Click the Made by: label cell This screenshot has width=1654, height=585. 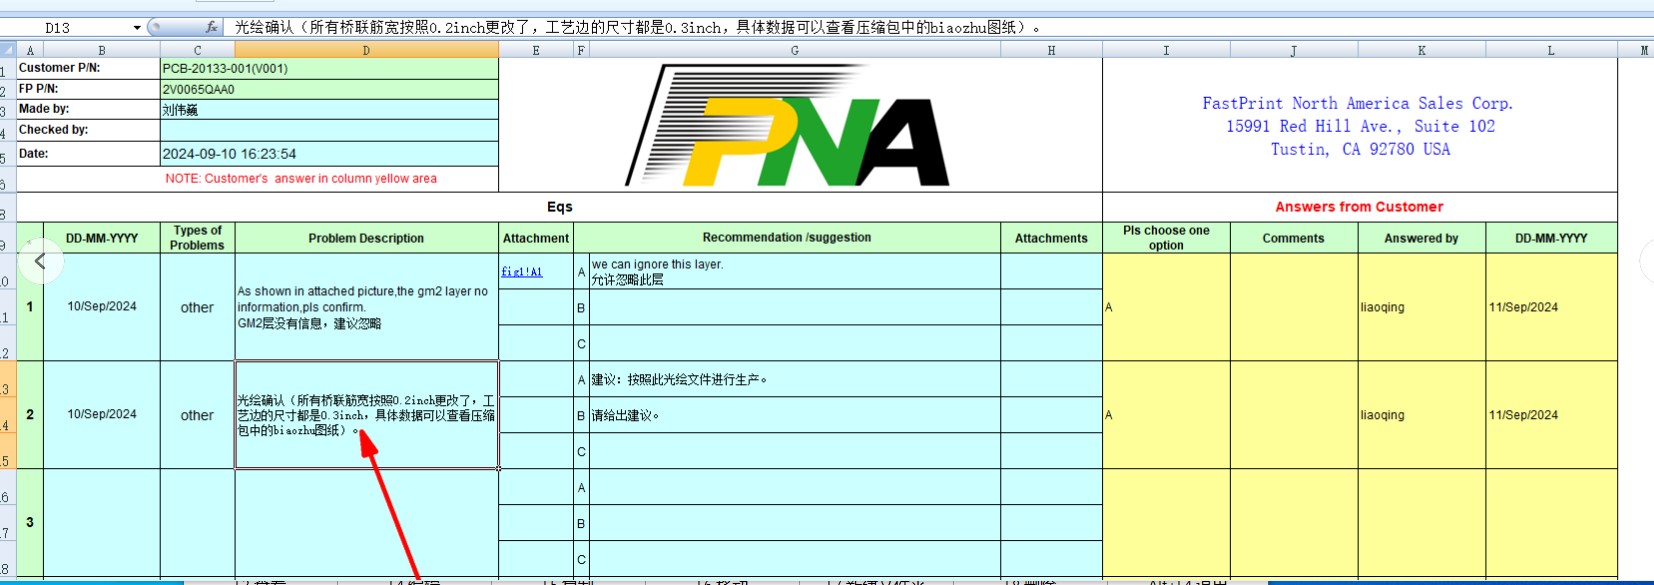coord(88,109)
